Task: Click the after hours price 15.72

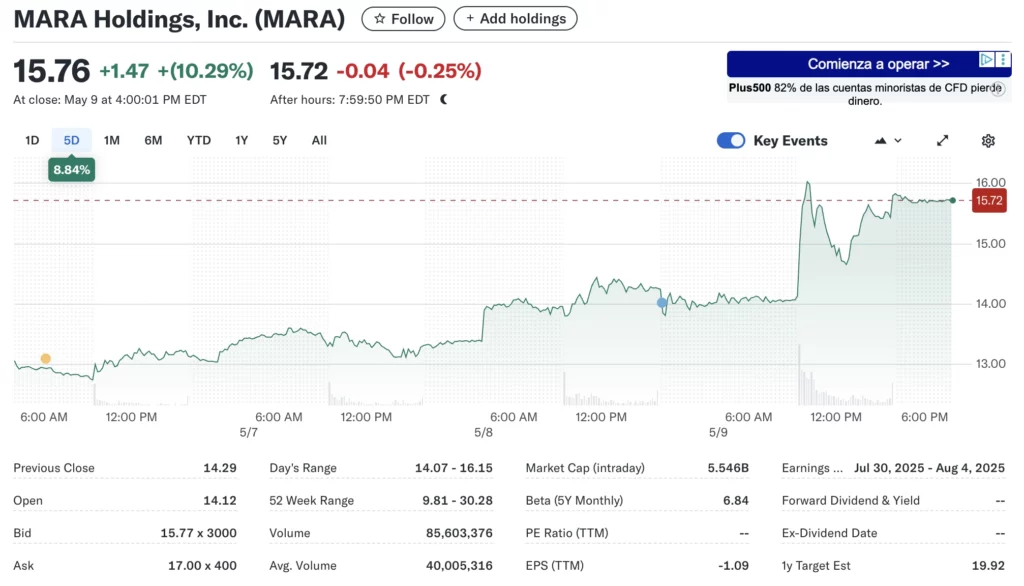Action: click(298, 71)
